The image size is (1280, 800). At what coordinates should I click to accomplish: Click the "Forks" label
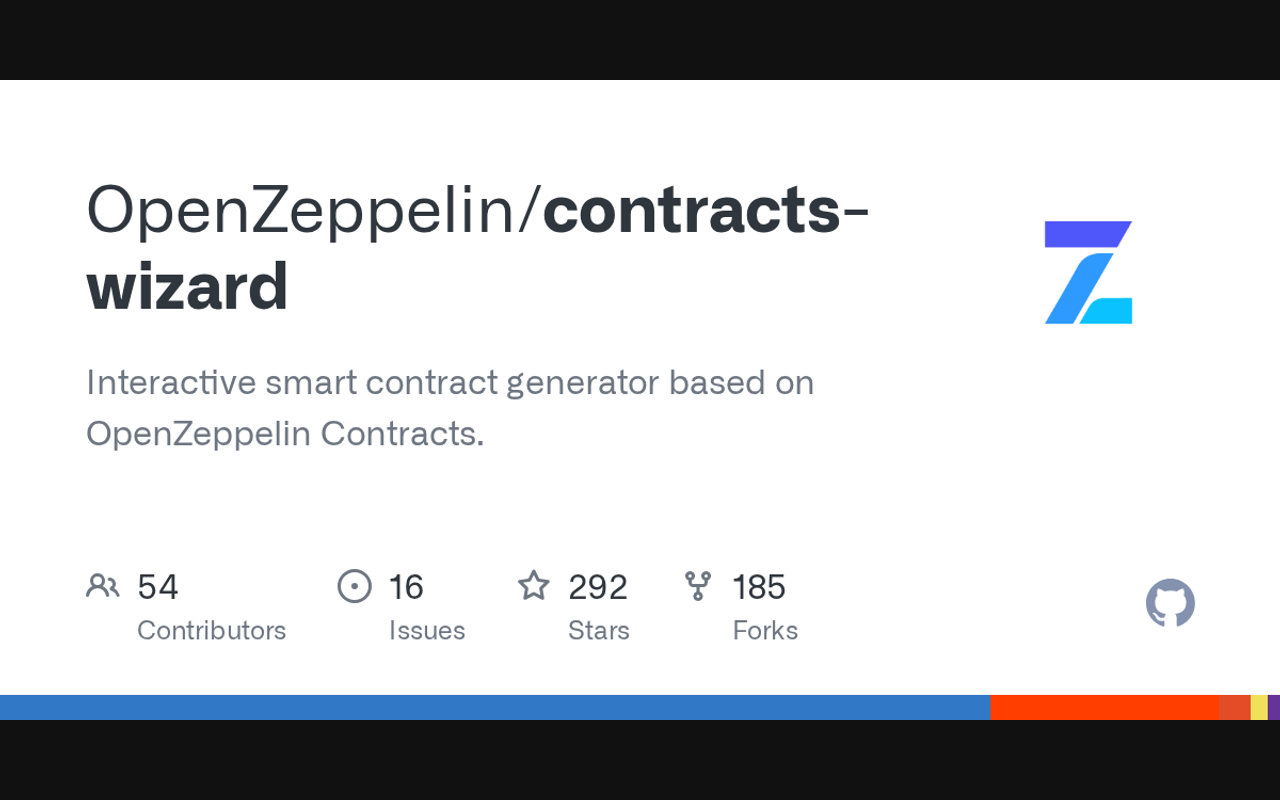765,630
